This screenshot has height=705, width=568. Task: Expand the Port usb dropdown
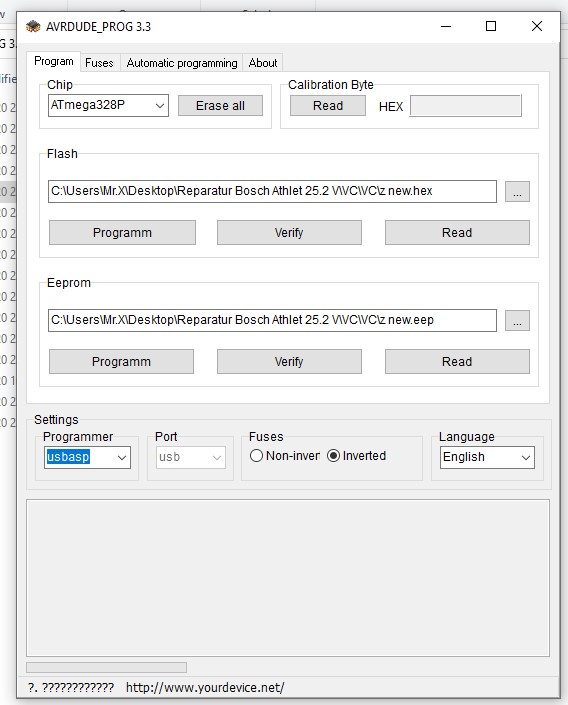191,457
